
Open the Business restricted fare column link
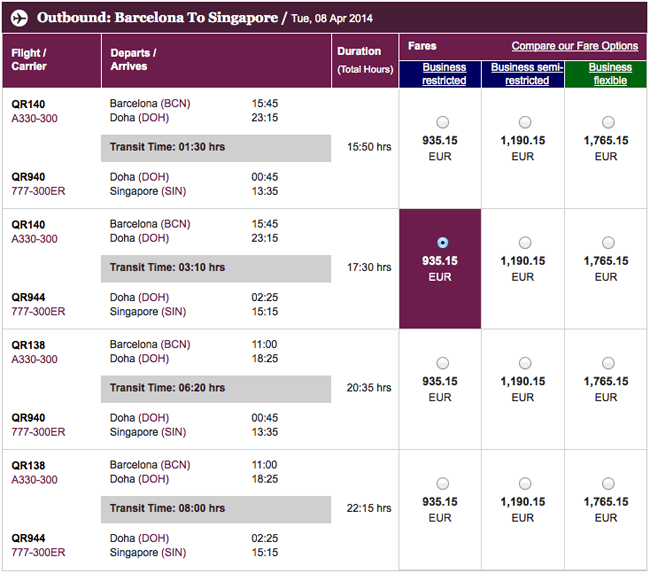(x=444, y=74)
